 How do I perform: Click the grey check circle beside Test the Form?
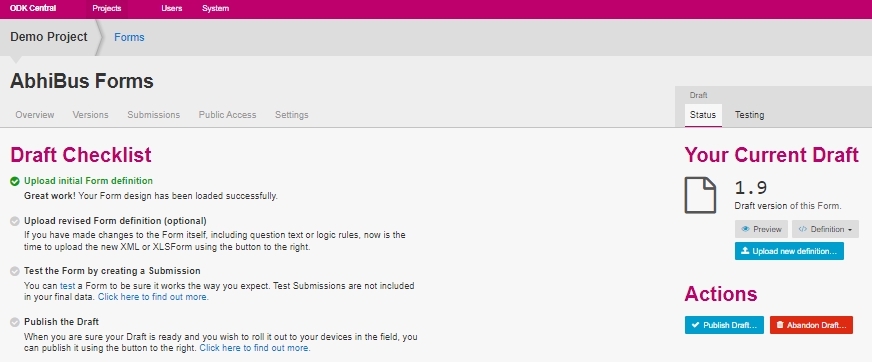pos(15,271)
